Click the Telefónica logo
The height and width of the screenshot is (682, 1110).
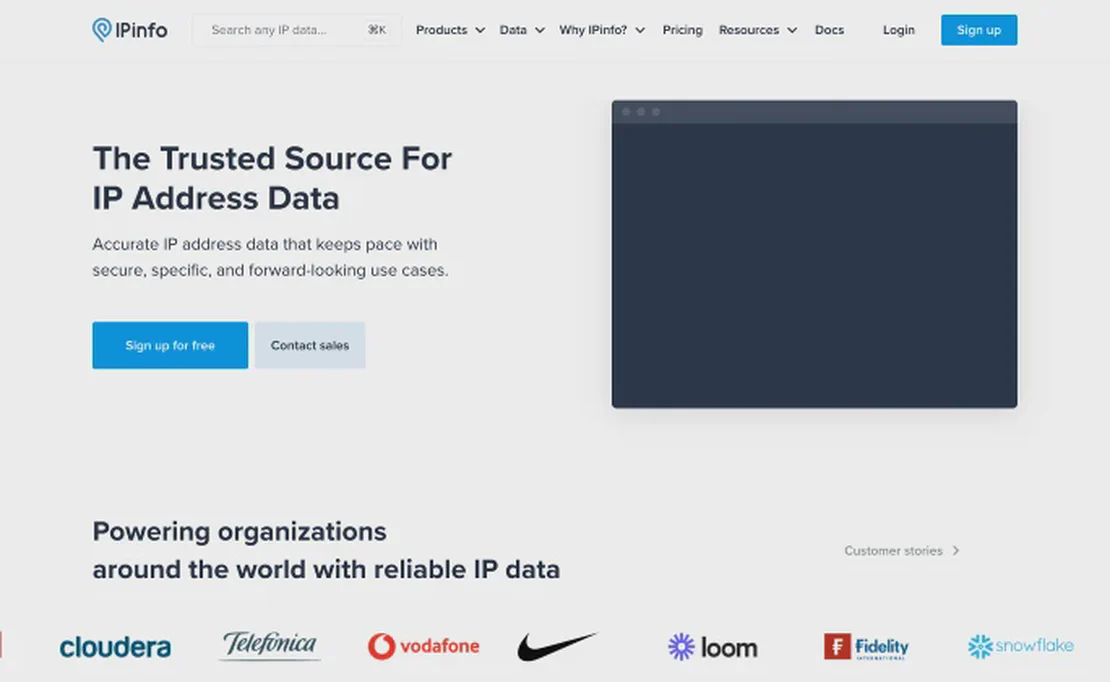click(270, 645)
